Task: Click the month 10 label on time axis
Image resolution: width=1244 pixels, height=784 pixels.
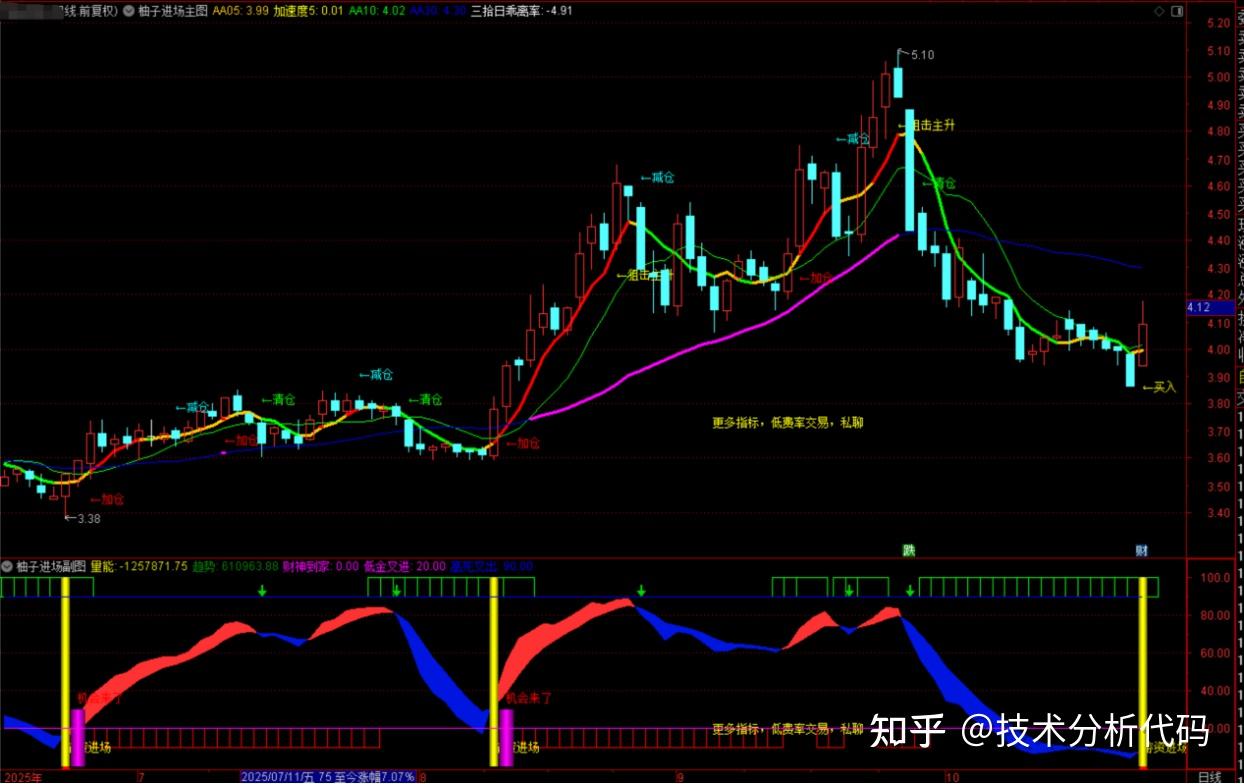Action: pos(951,777)
